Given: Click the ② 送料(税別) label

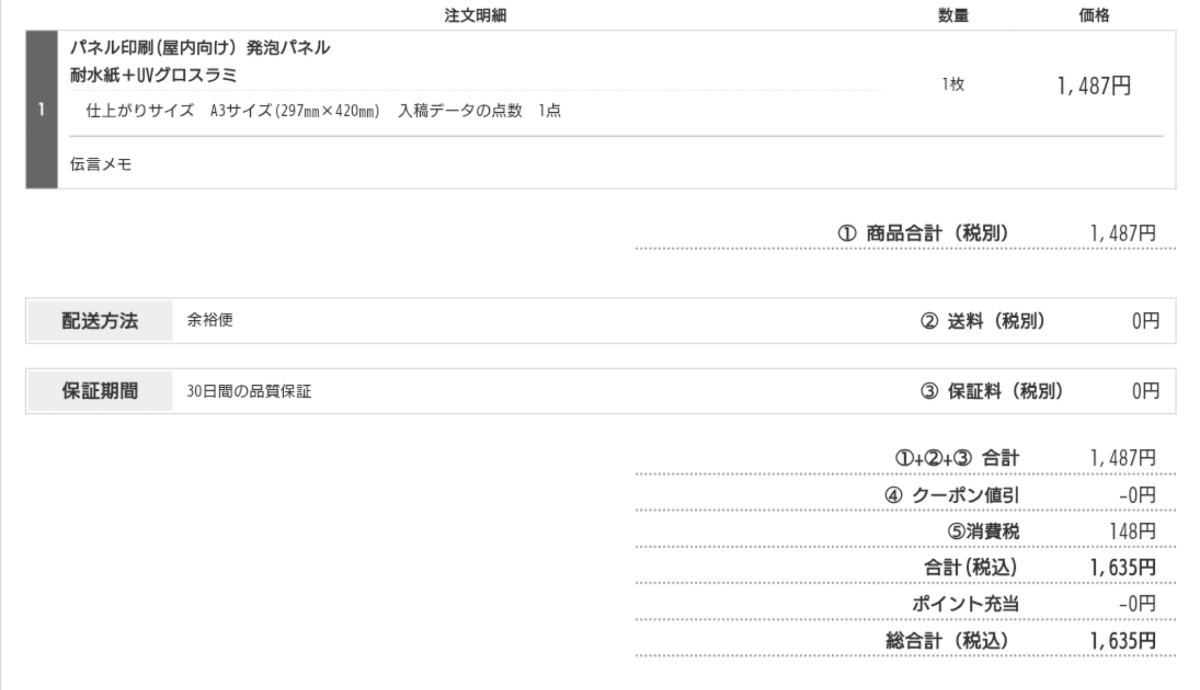Looking at the screenshot, I should point(986,321).
